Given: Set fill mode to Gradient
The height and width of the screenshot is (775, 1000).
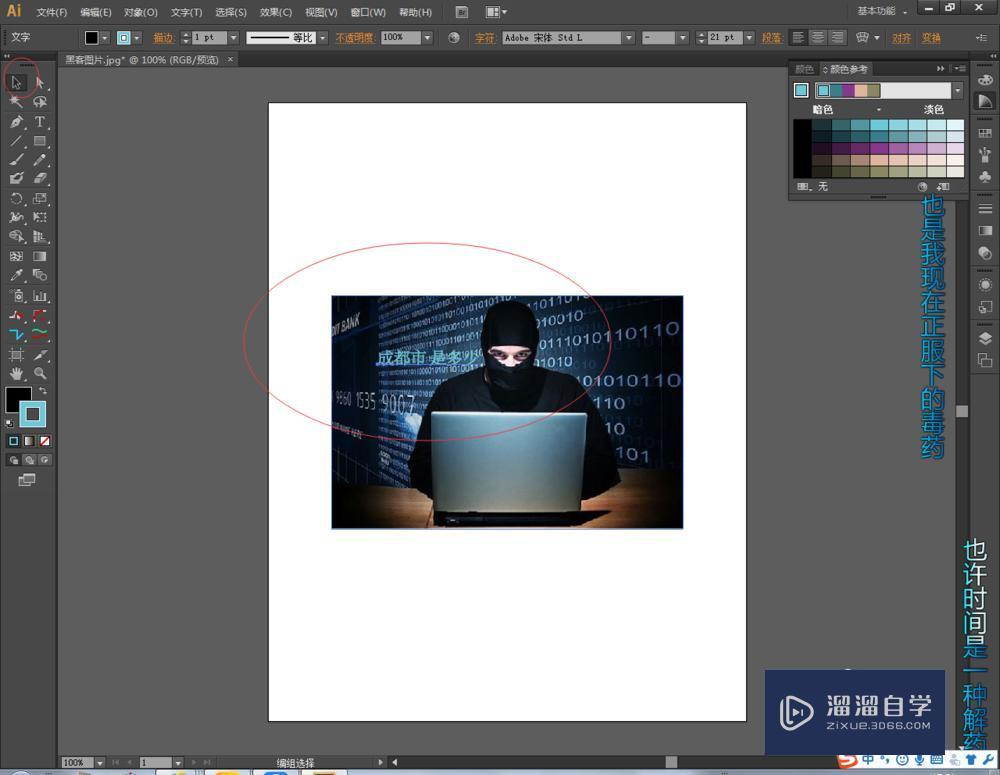Looking at the screenshot, I should click(29, 441).
